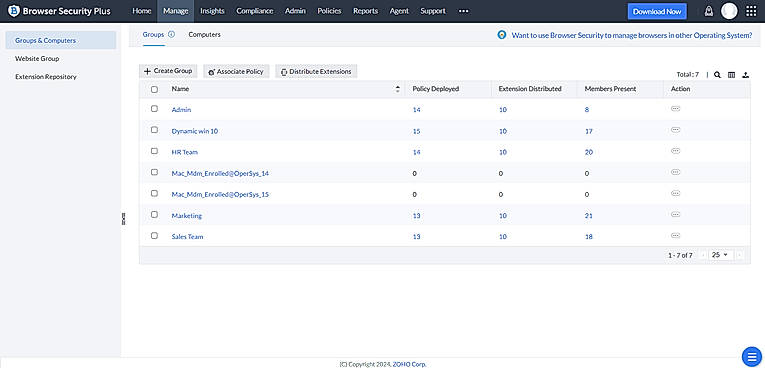The image size is (765, 368).
Task: Open action menu for Mac_Mdm_Enrolled@OperSys_15 row
Action: pyautogui.click(x=676, y=193)
